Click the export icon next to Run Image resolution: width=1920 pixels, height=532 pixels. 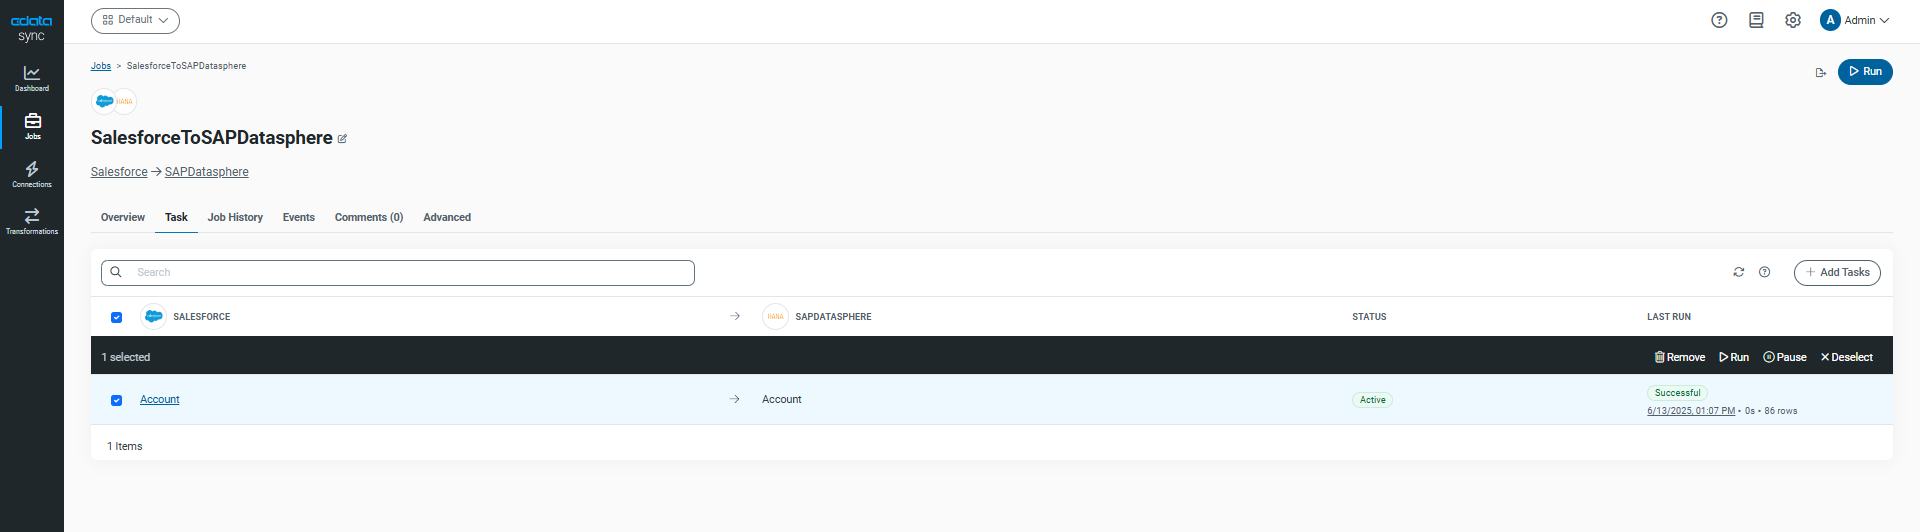(x=1821, y=72)
